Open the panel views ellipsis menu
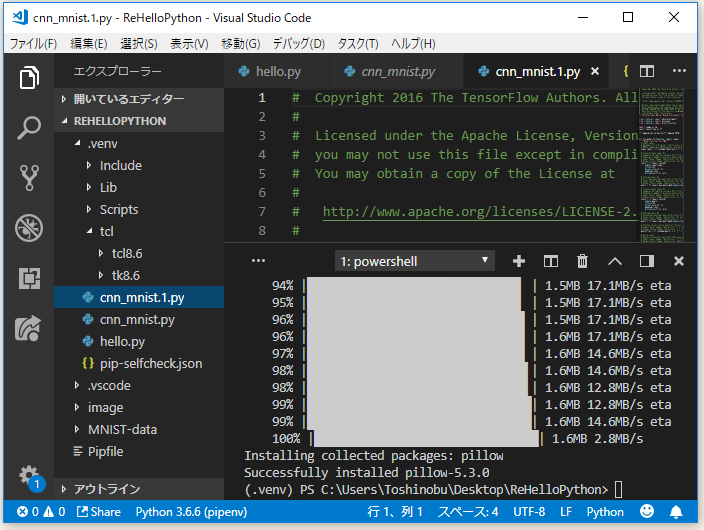 tap(258, 261)
